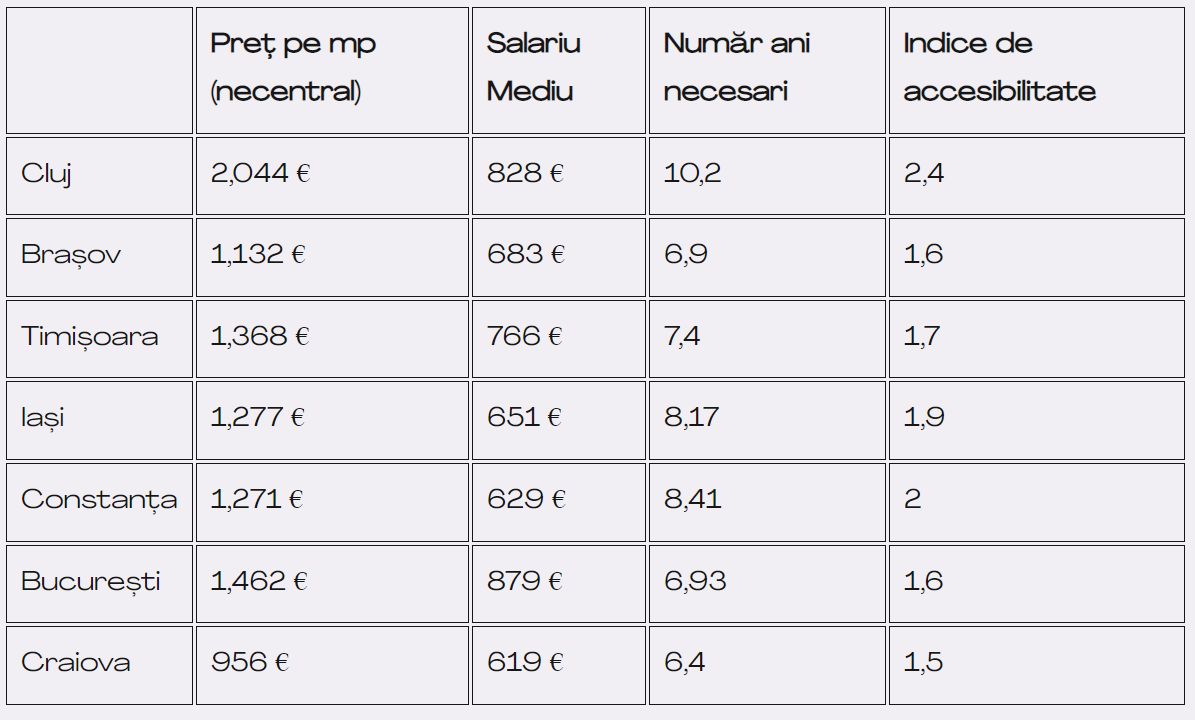Click the Indice de accesibilitate header

coord(1036,71)
